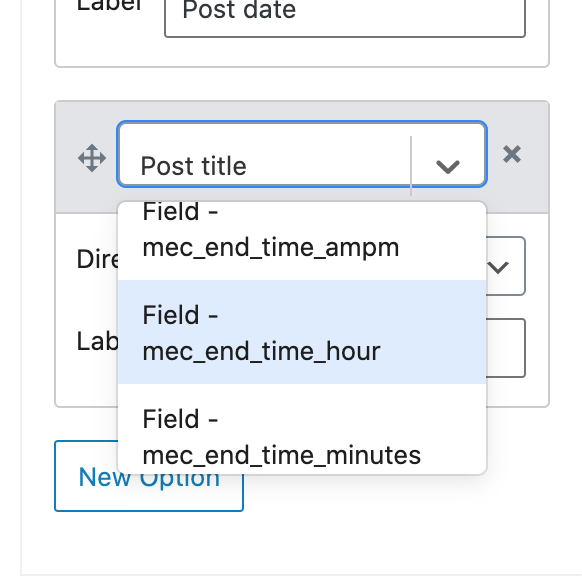Focus the Label field containing Post date
Viewport: 582px width, 576px height.
pos(345,15)
